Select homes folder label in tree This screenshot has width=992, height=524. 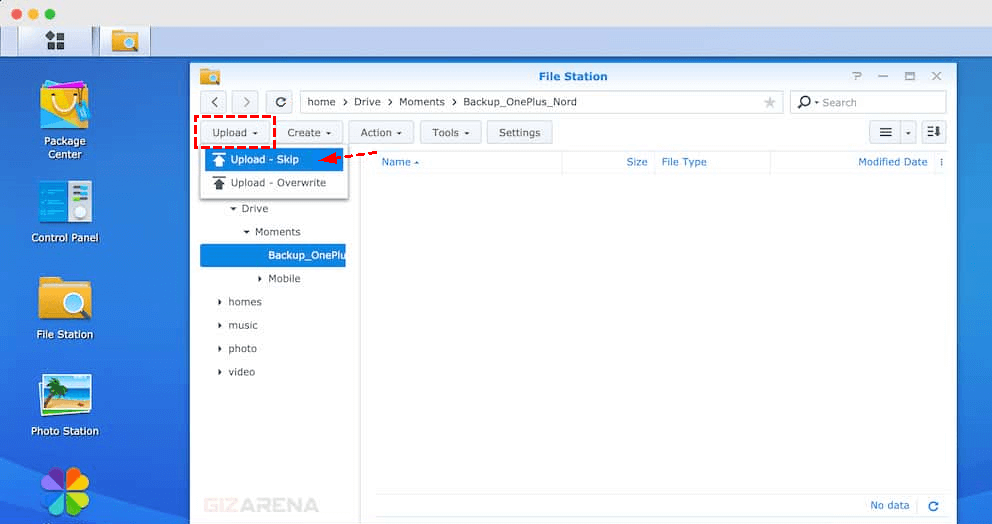(x=245, y=303)
